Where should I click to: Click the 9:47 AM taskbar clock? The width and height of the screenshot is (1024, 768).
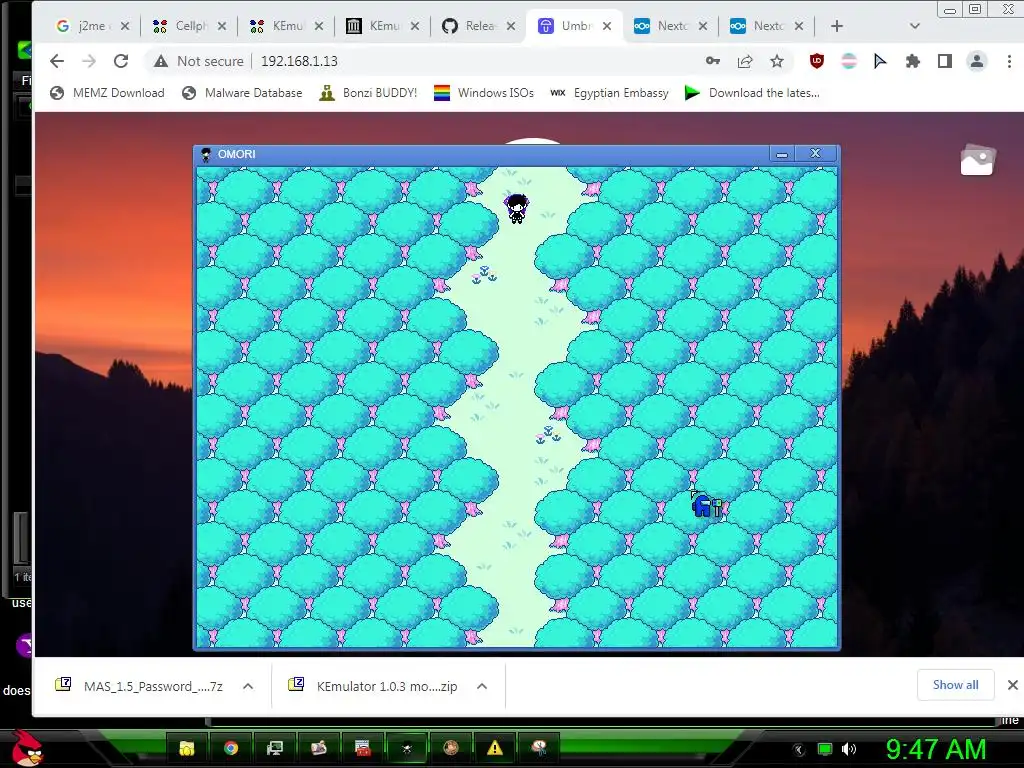936,749
